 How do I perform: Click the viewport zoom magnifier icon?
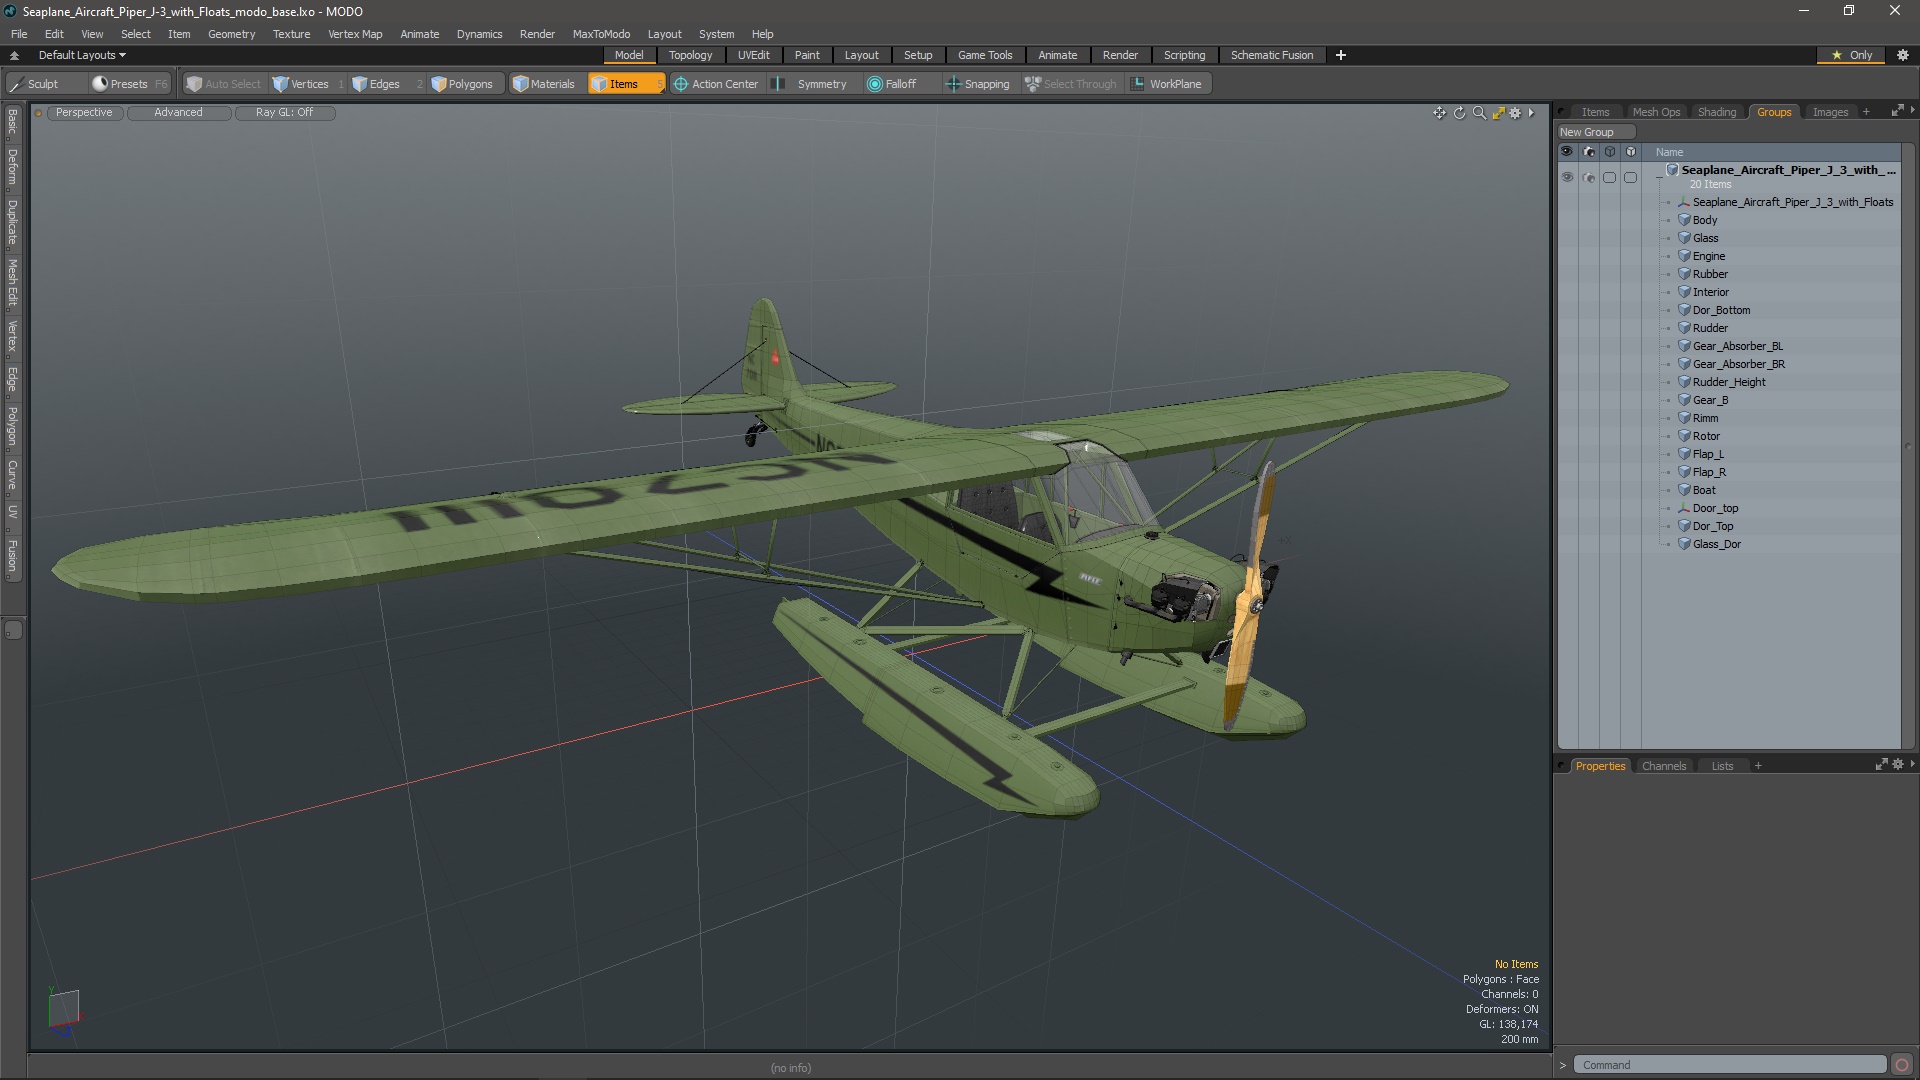1479,113
